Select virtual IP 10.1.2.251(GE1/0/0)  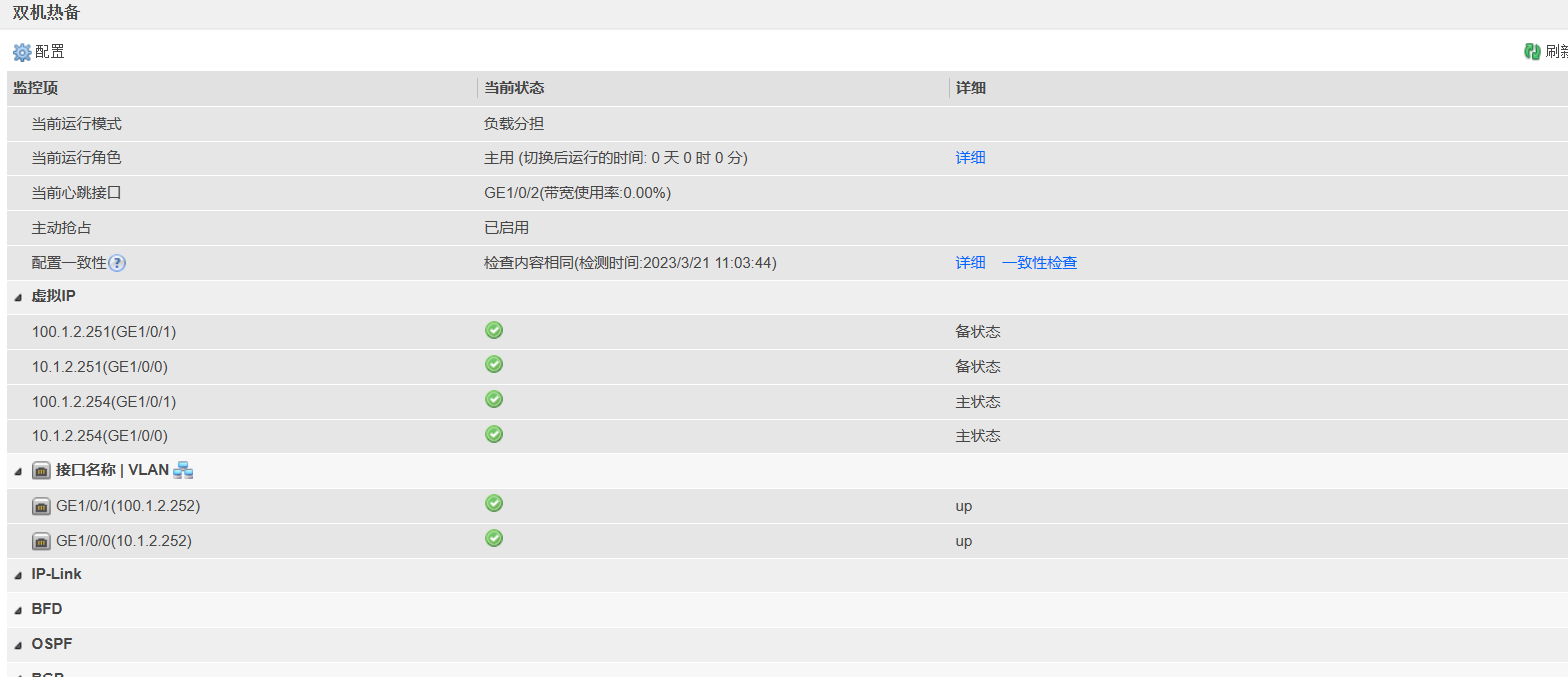(x=100, y=367)
